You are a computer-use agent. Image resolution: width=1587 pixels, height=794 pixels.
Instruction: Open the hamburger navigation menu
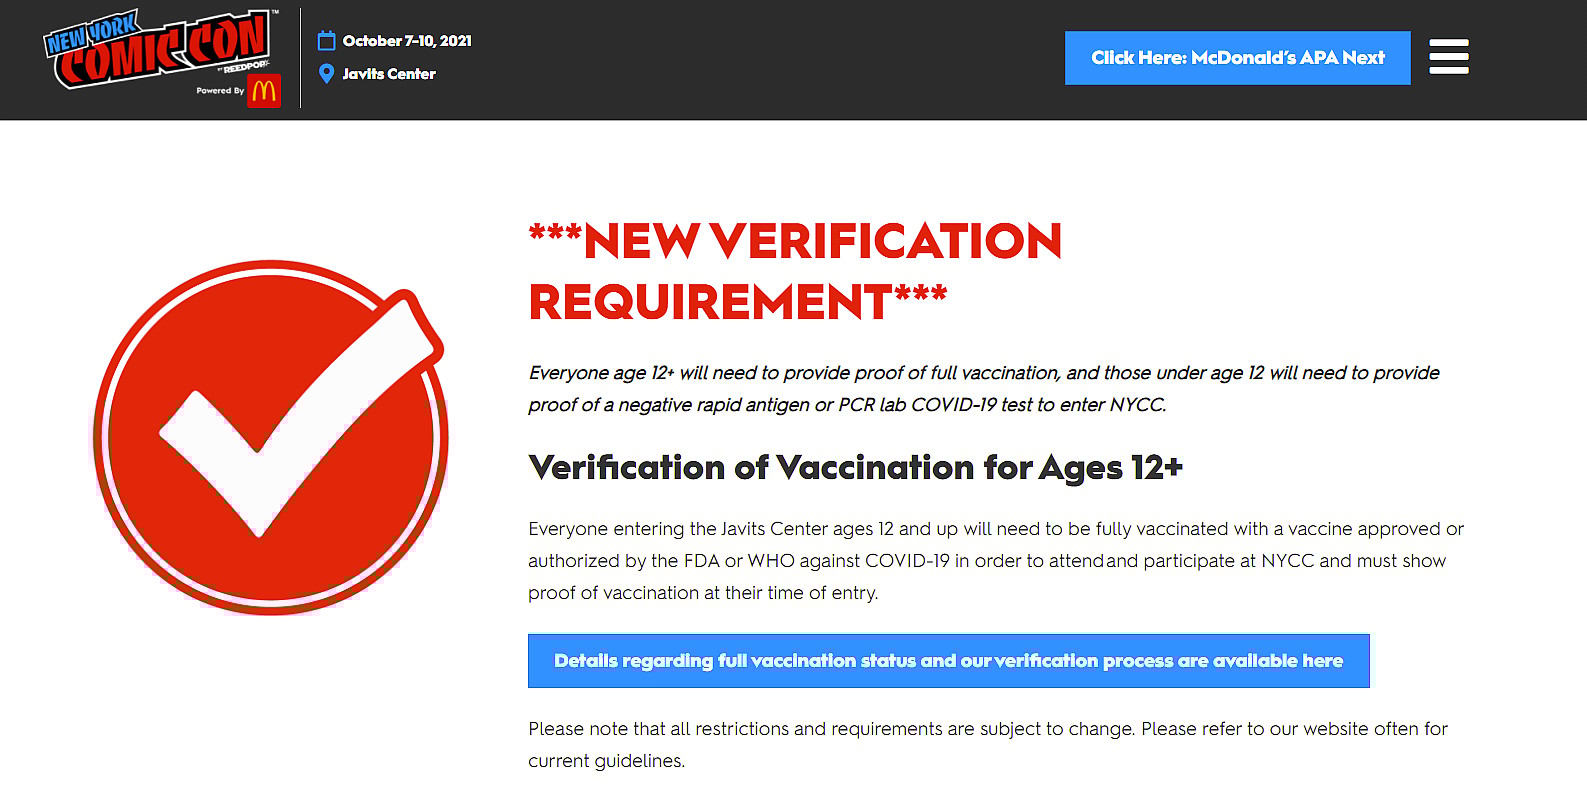(x=1448, y=57)
